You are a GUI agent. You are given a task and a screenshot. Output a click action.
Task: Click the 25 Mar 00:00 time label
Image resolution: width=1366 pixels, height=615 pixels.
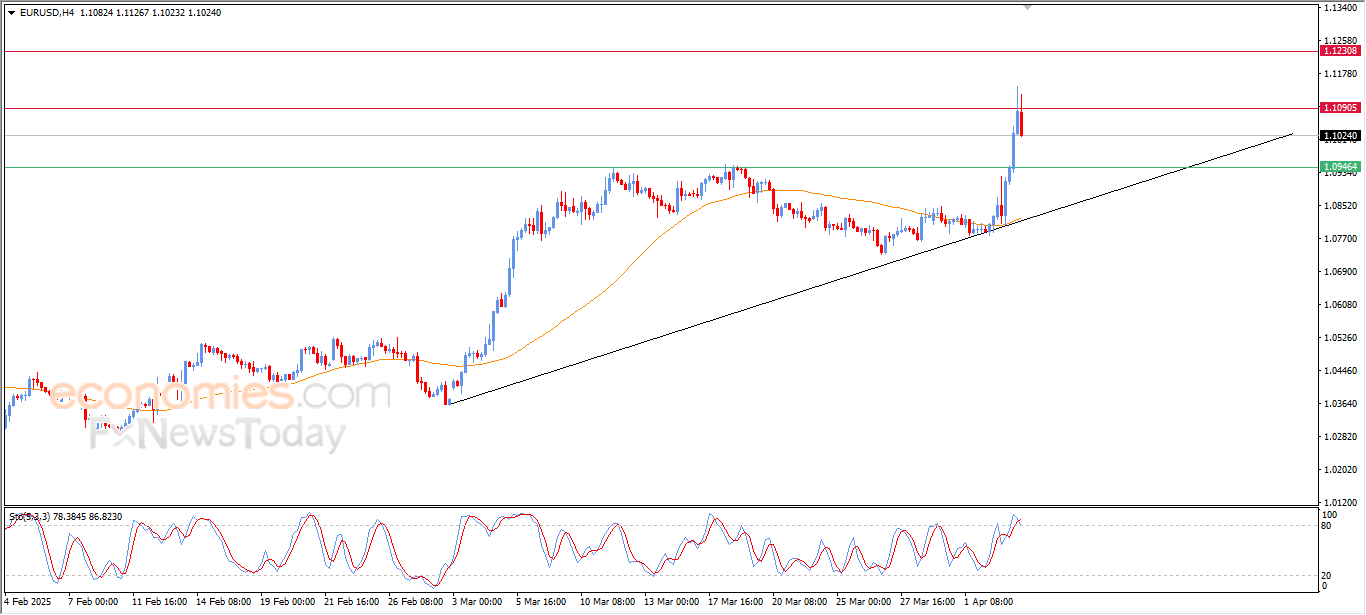point(864,602)
